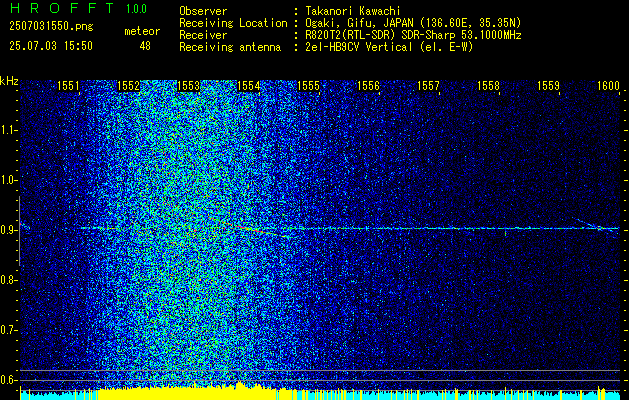Screen dimensions: 629x400
Task: Select the file name 2507031550.png
Action: [x=51, y=27]
